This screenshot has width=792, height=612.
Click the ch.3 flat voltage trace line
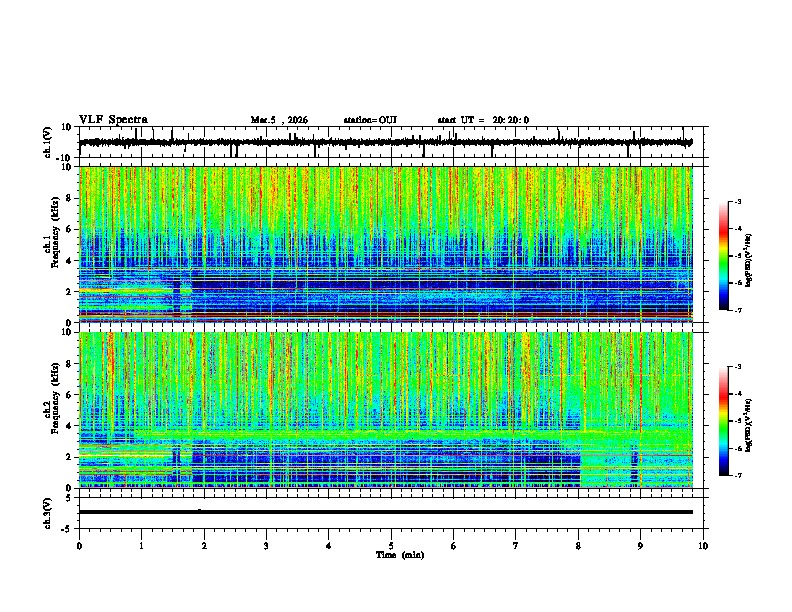coord(386,512)
